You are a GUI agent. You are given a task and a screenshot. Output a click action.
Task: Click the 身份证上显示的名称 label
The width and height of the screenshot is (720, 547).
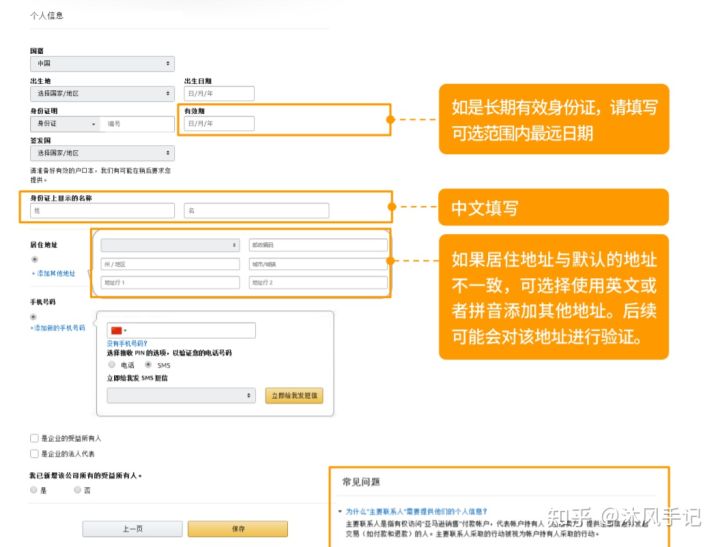pyautogui.click(x=61, y=198)
